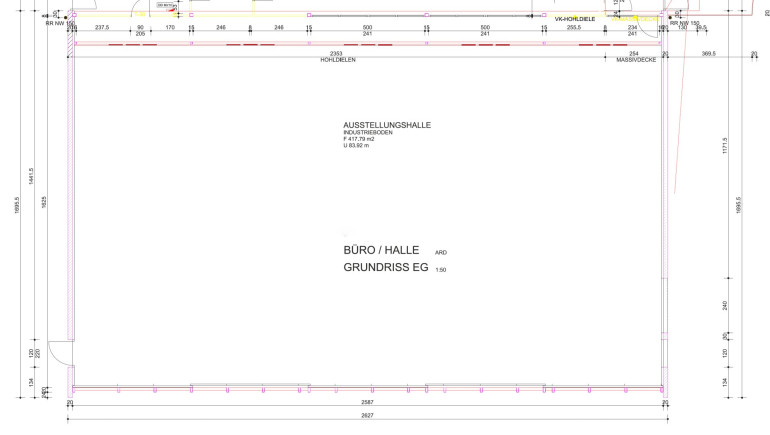Select the HOHLDIELEN label
Screen dimensions: 770x435
coord(338,60)
